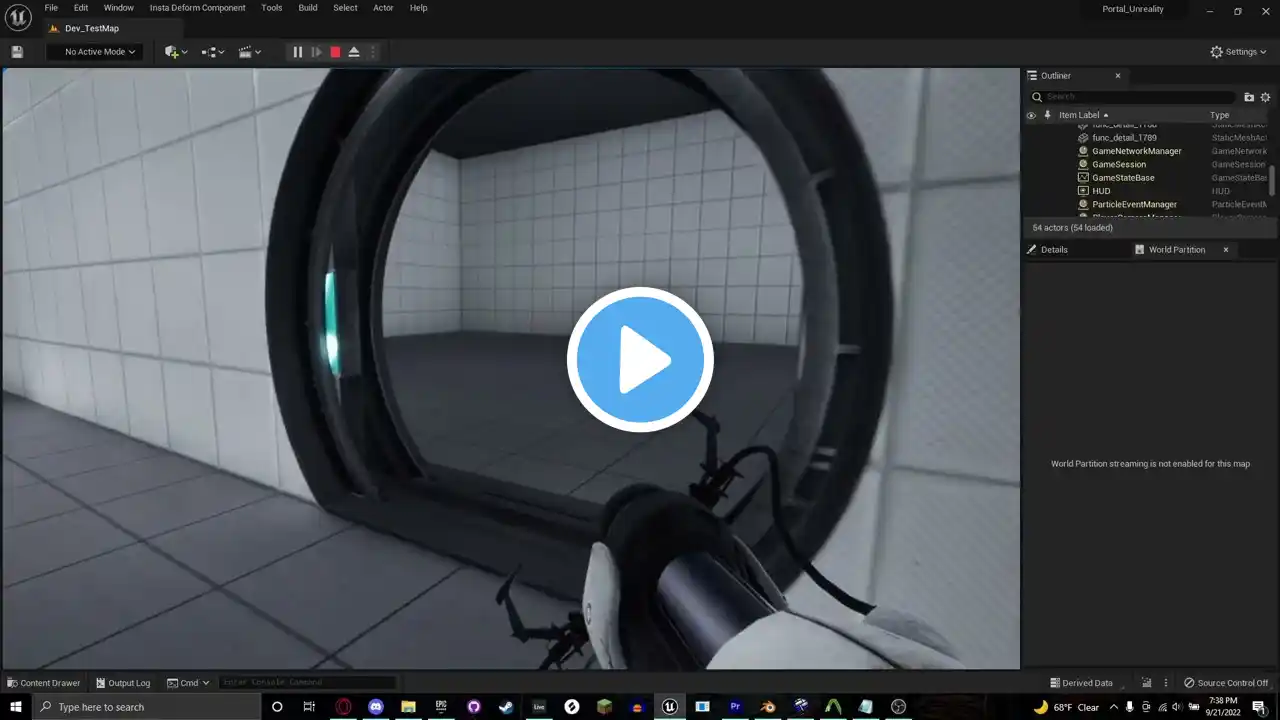This screenshot has height=720, width=1280.
Task: Focus the console command input
Action: tap(307, 683)
